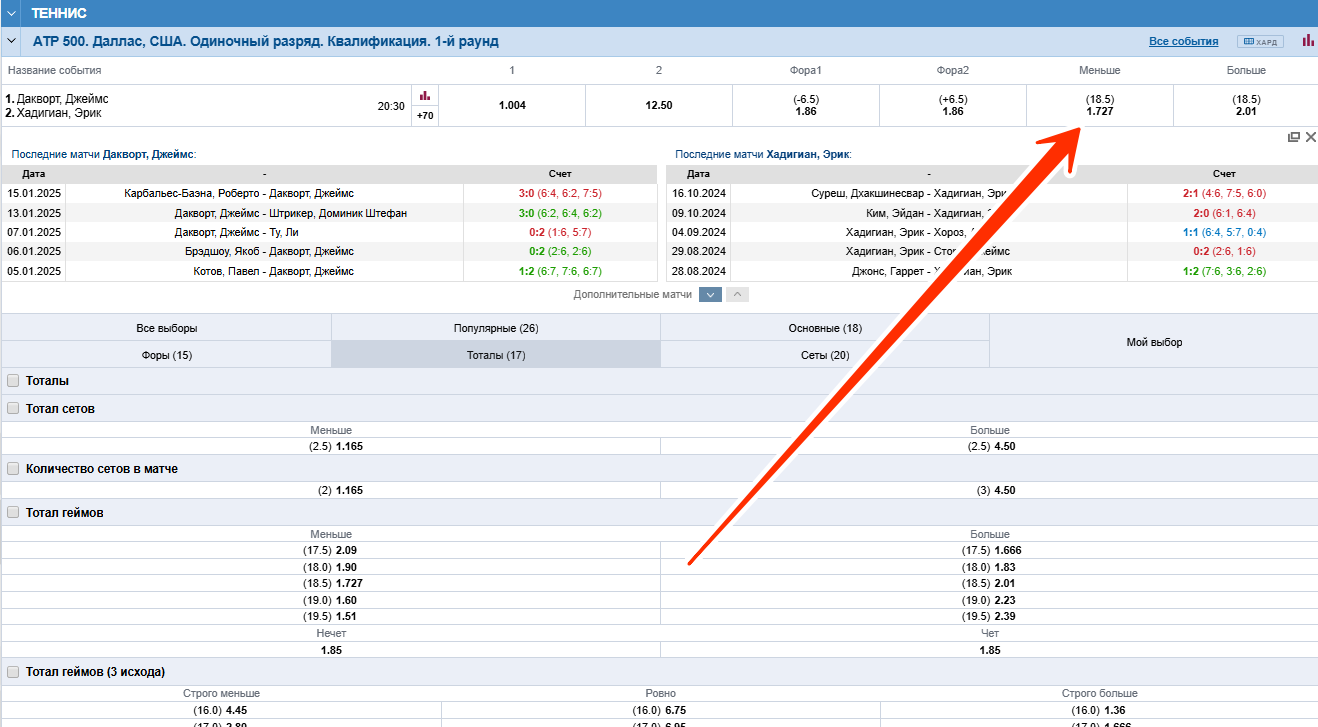The image size is (1318, 727).
Task: Pick Нечет odds 1.85
Action: click(x=331, y=650)
